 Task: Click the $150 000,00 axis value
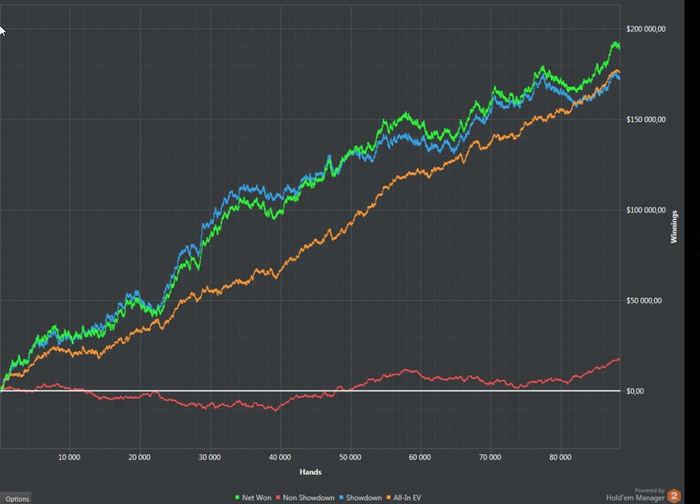click(646, 119)
